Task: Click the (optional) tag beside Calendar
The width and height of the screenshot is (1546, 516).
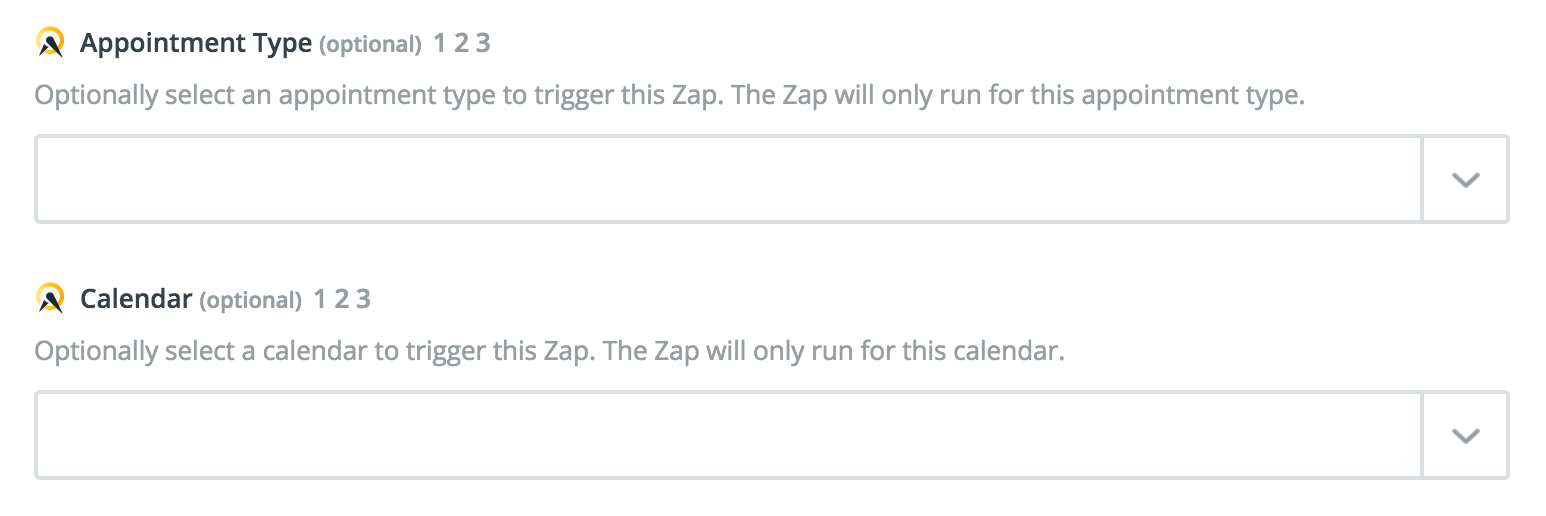Action: [x=250, y=300]
